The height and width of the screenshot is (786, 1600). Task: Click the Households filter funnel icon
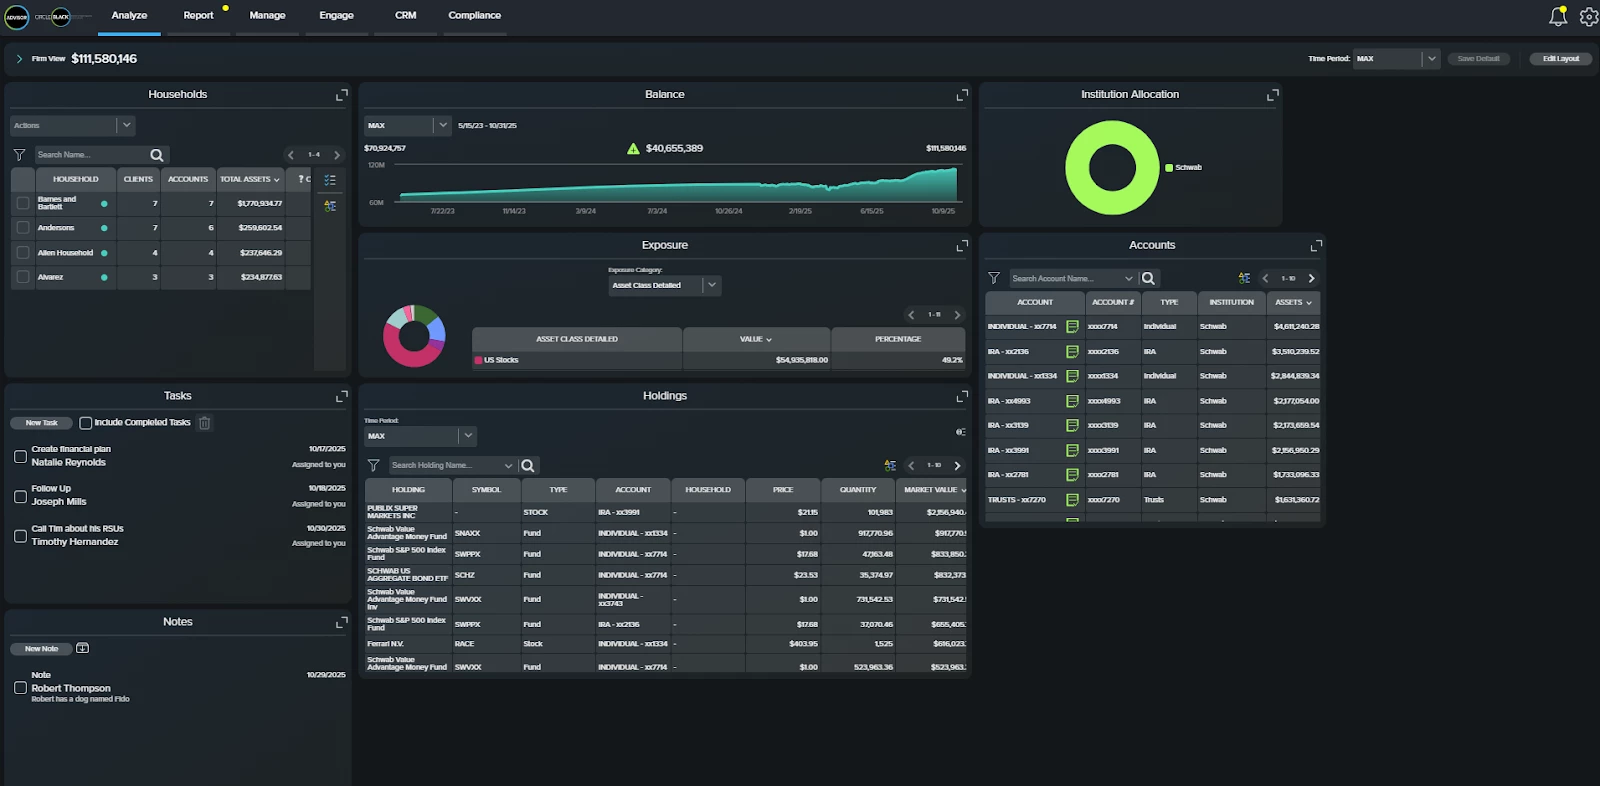pyautogui.click(x=19, y=155)
